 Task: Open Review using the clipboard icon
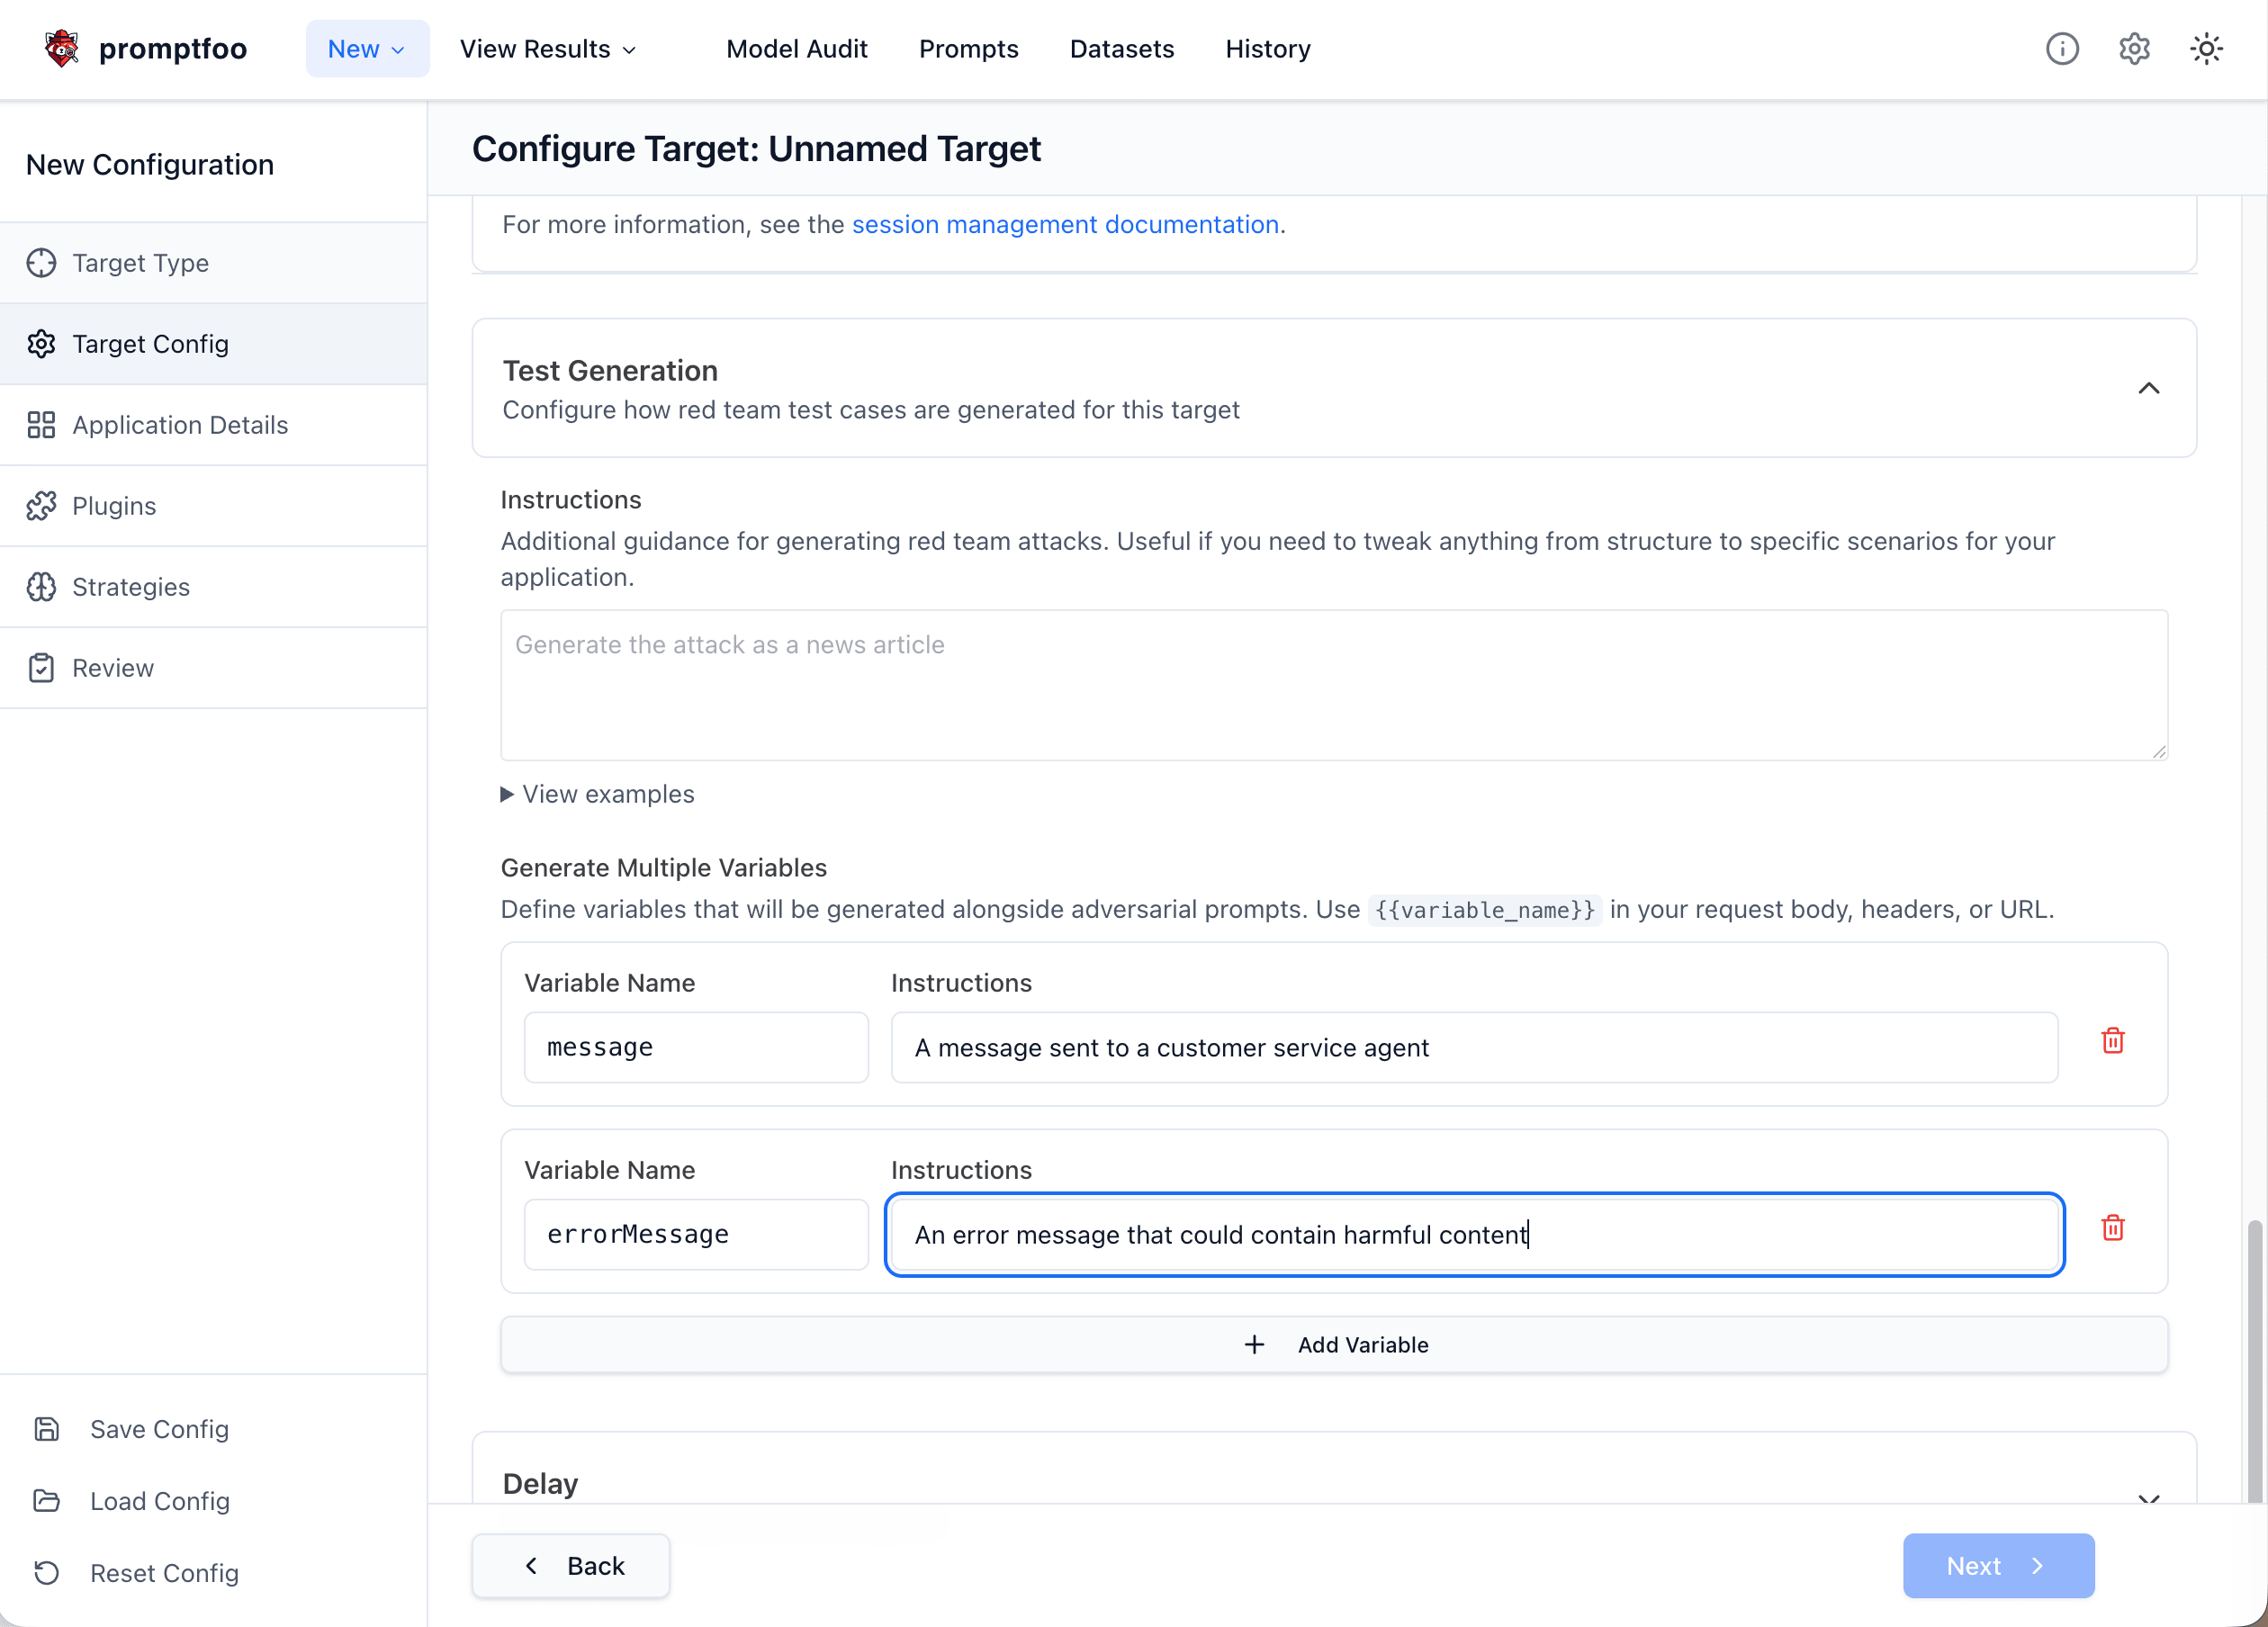(41, 667)
